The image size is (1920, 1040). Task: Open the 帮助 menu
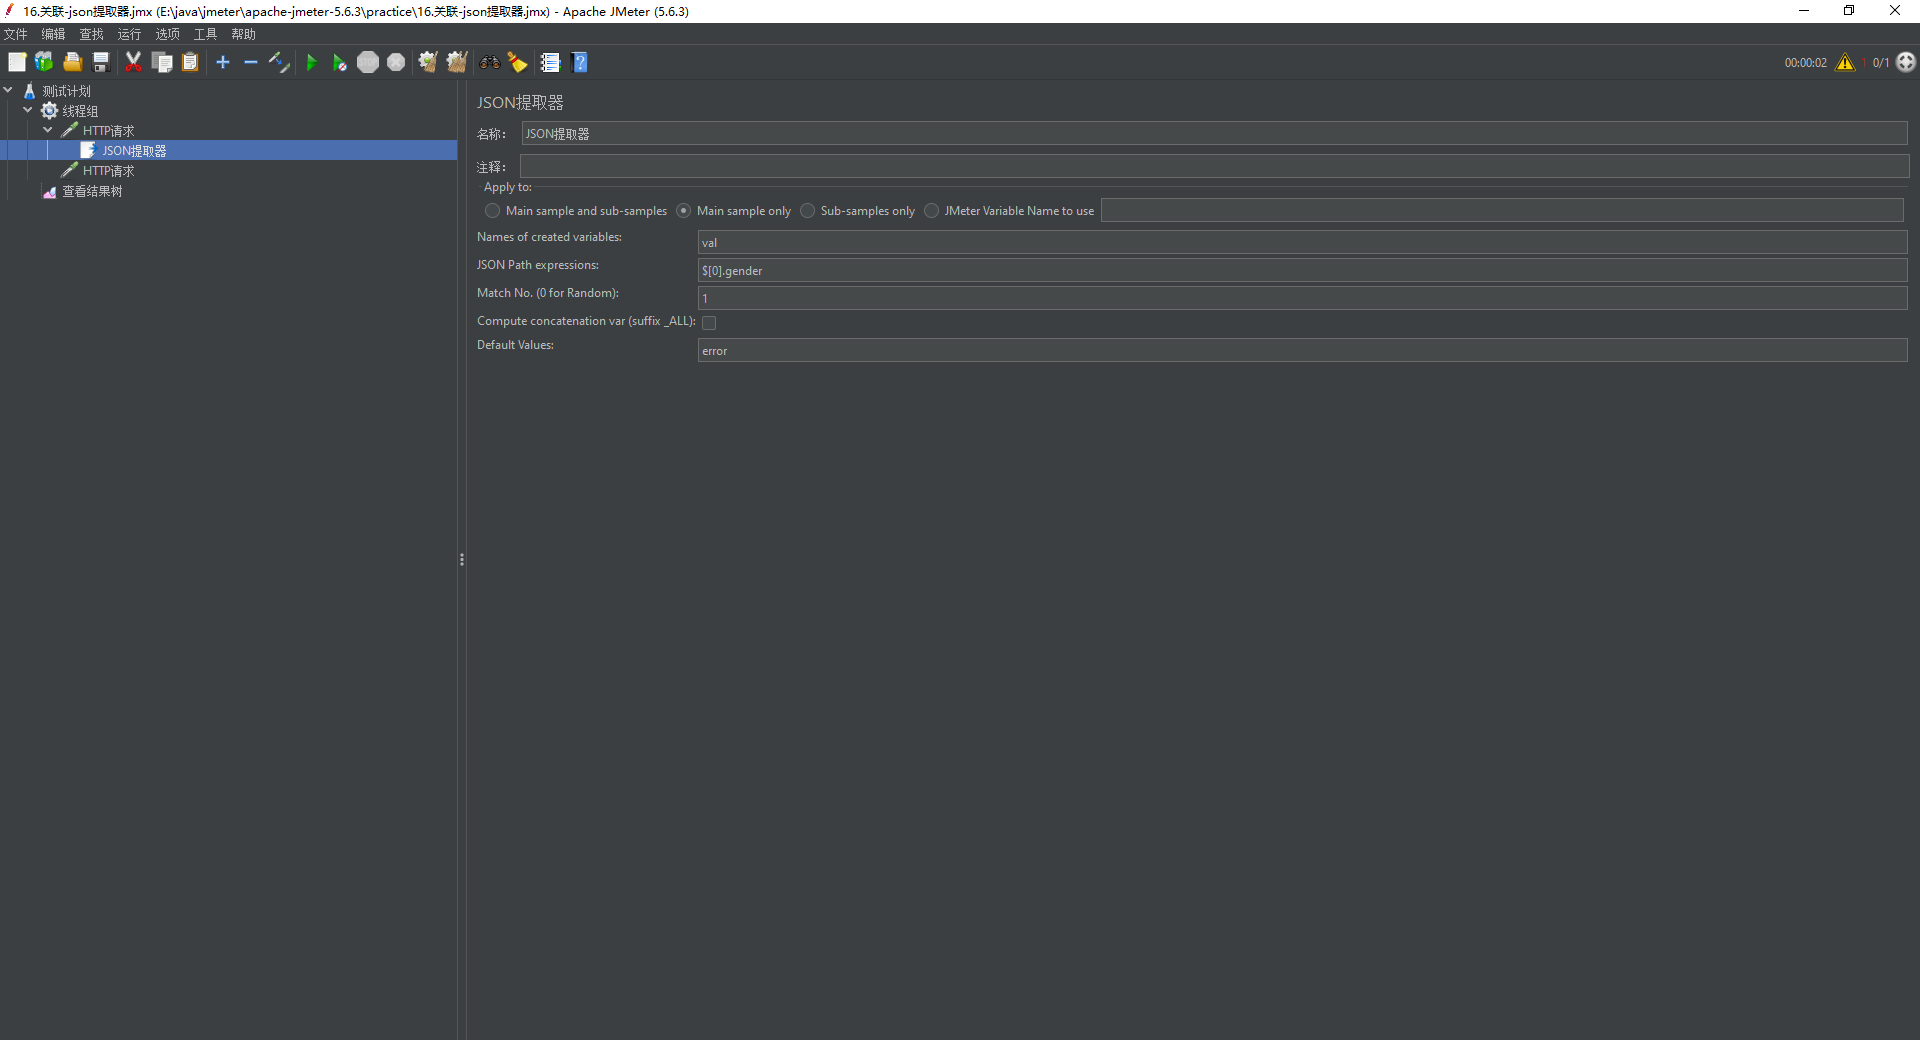point(243,34)
